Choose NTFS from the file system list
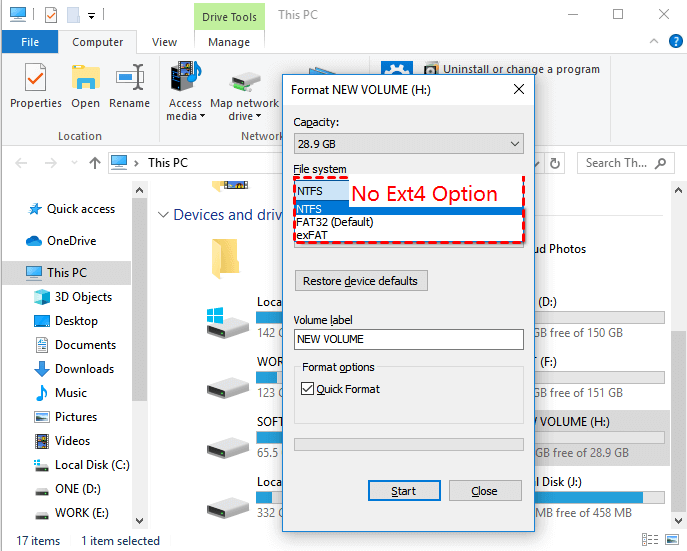This screenshot has width=687, height=551. [408, 209]
